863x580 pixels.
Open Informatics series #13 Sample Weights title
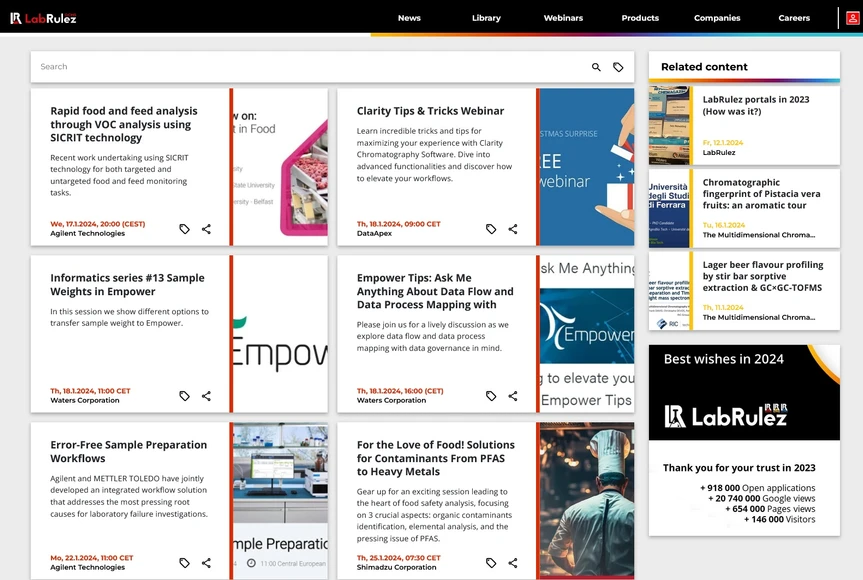tap(127, 284)
